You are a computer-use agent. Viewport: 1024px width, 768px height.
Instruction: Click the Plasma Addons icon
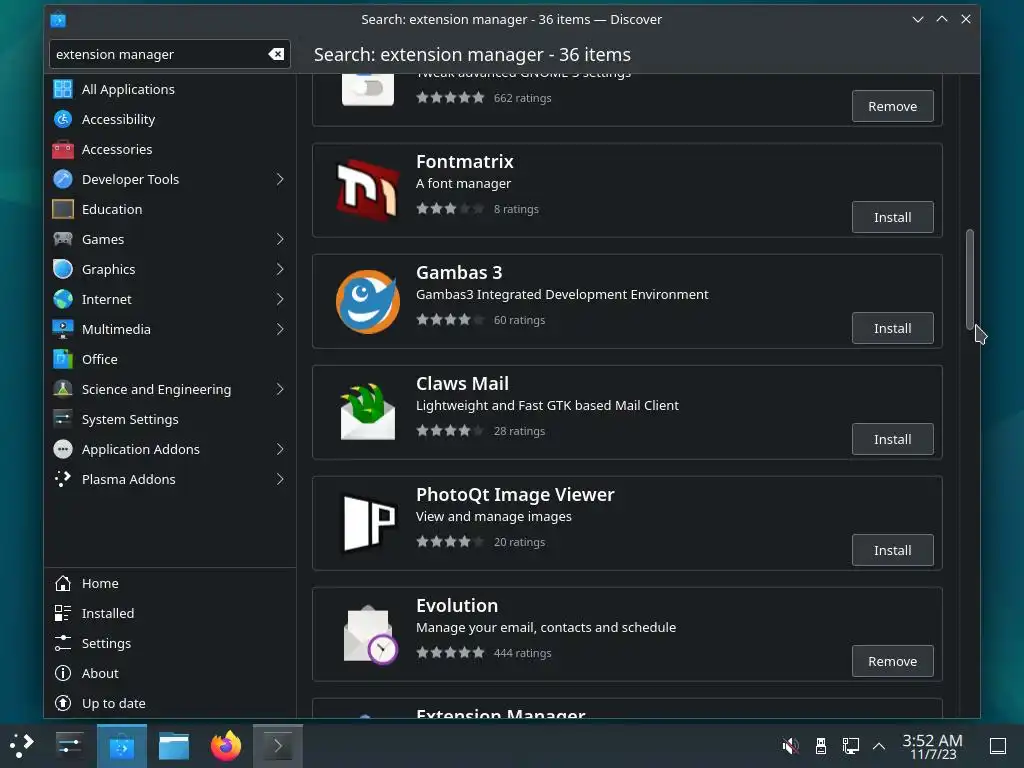(x=63, y=479)
